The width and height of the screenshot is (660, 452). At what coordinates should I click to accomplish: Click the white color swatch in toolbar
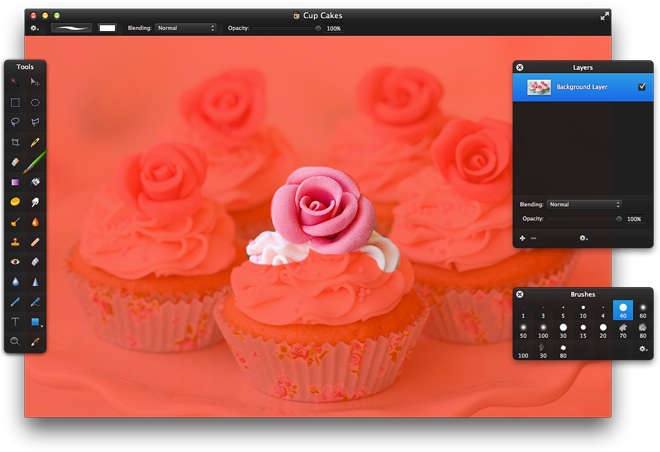coord(107,28)
